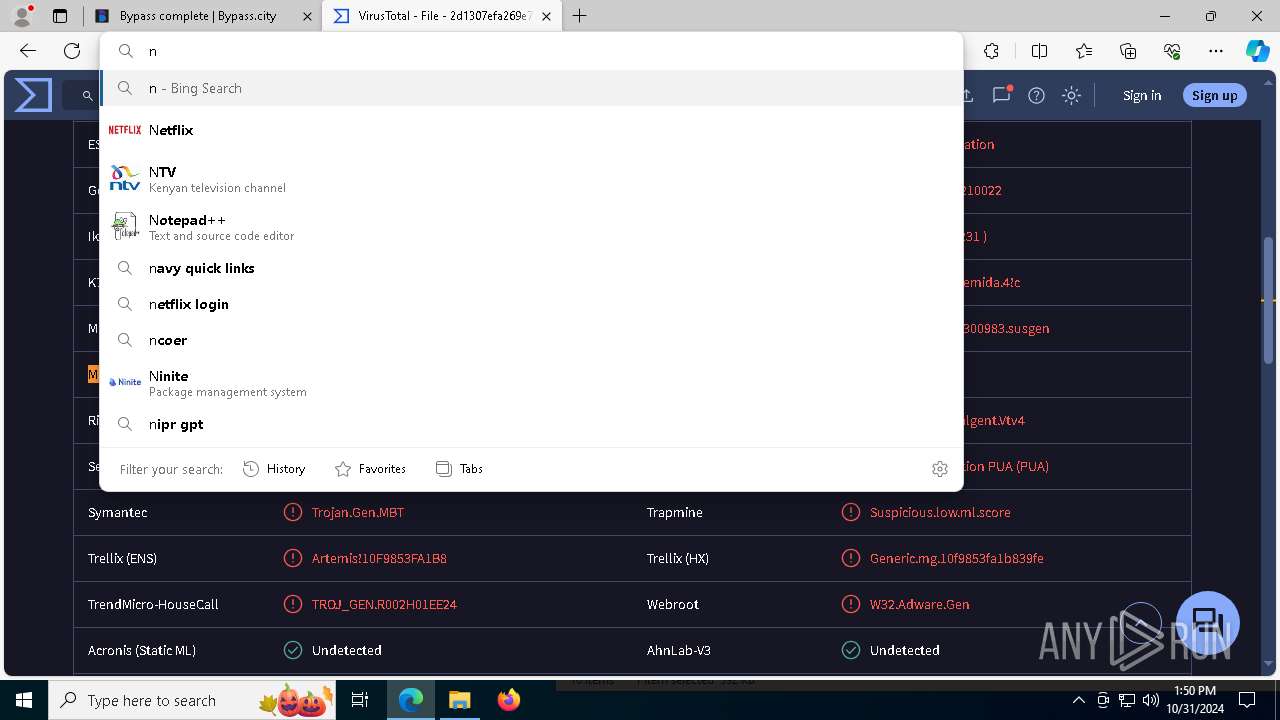Switch to the VirusTotal File tab
The image size is (1280, 720).
pyautogui.click(x=444, y=16)
